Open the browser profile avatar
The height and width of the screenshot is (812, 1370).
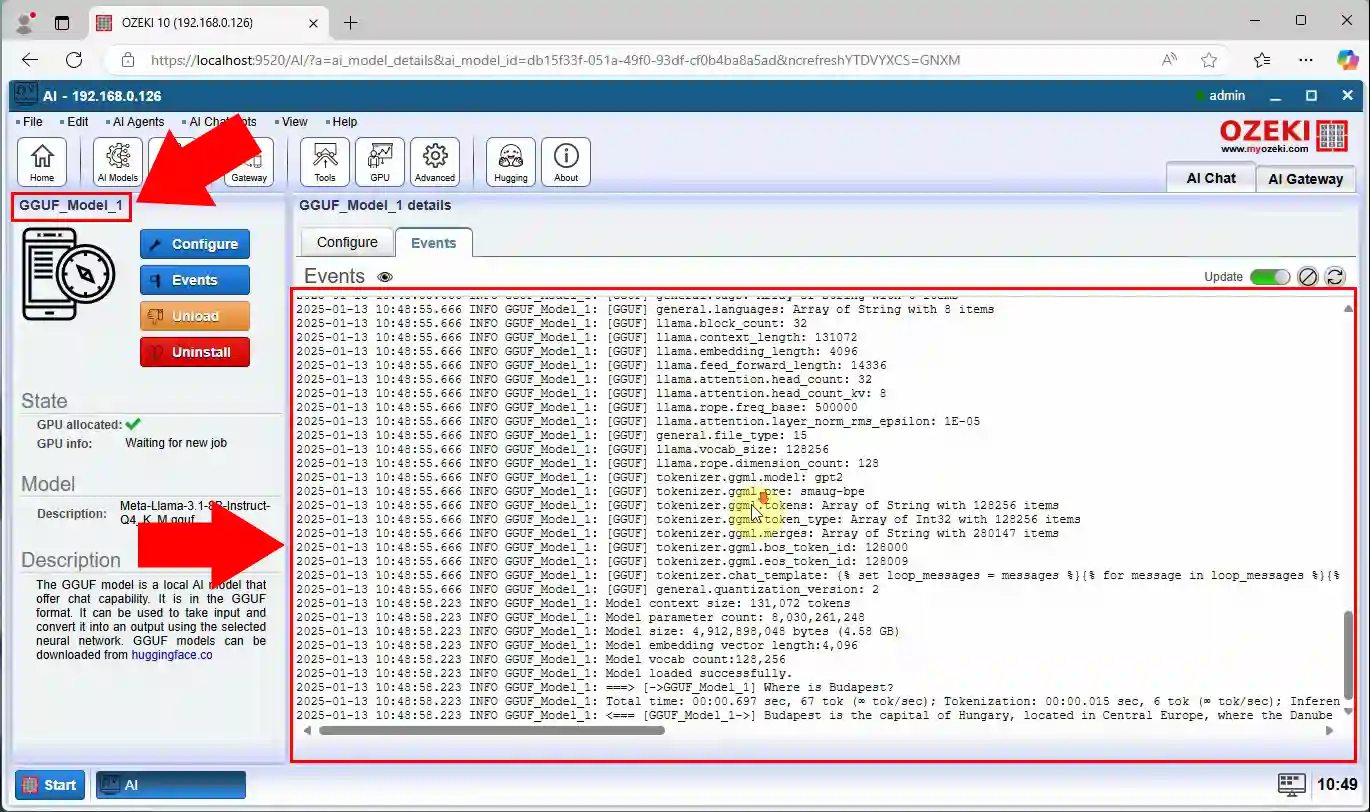pos(25,22)
